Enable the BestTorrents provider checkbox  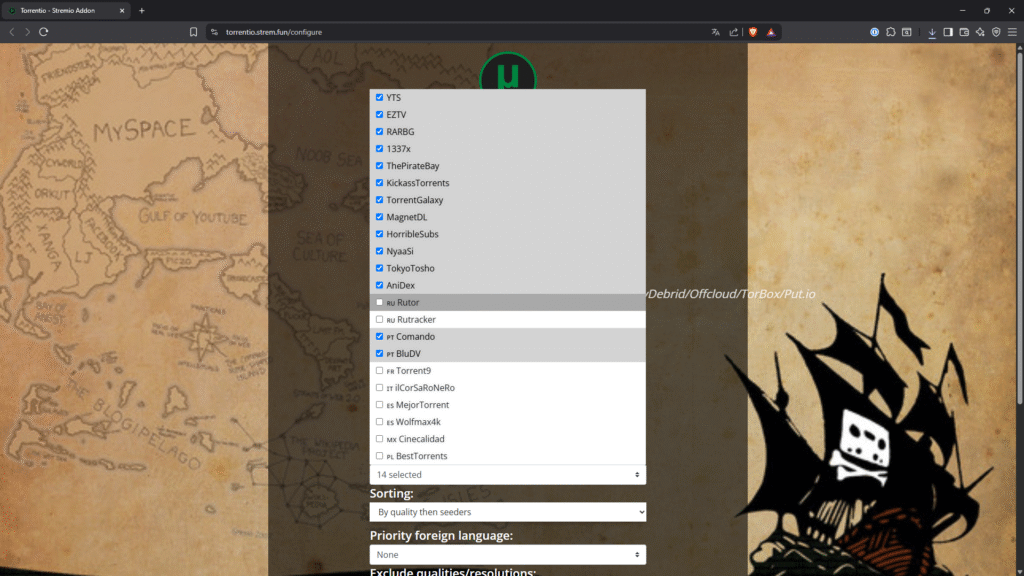[379, 456]
